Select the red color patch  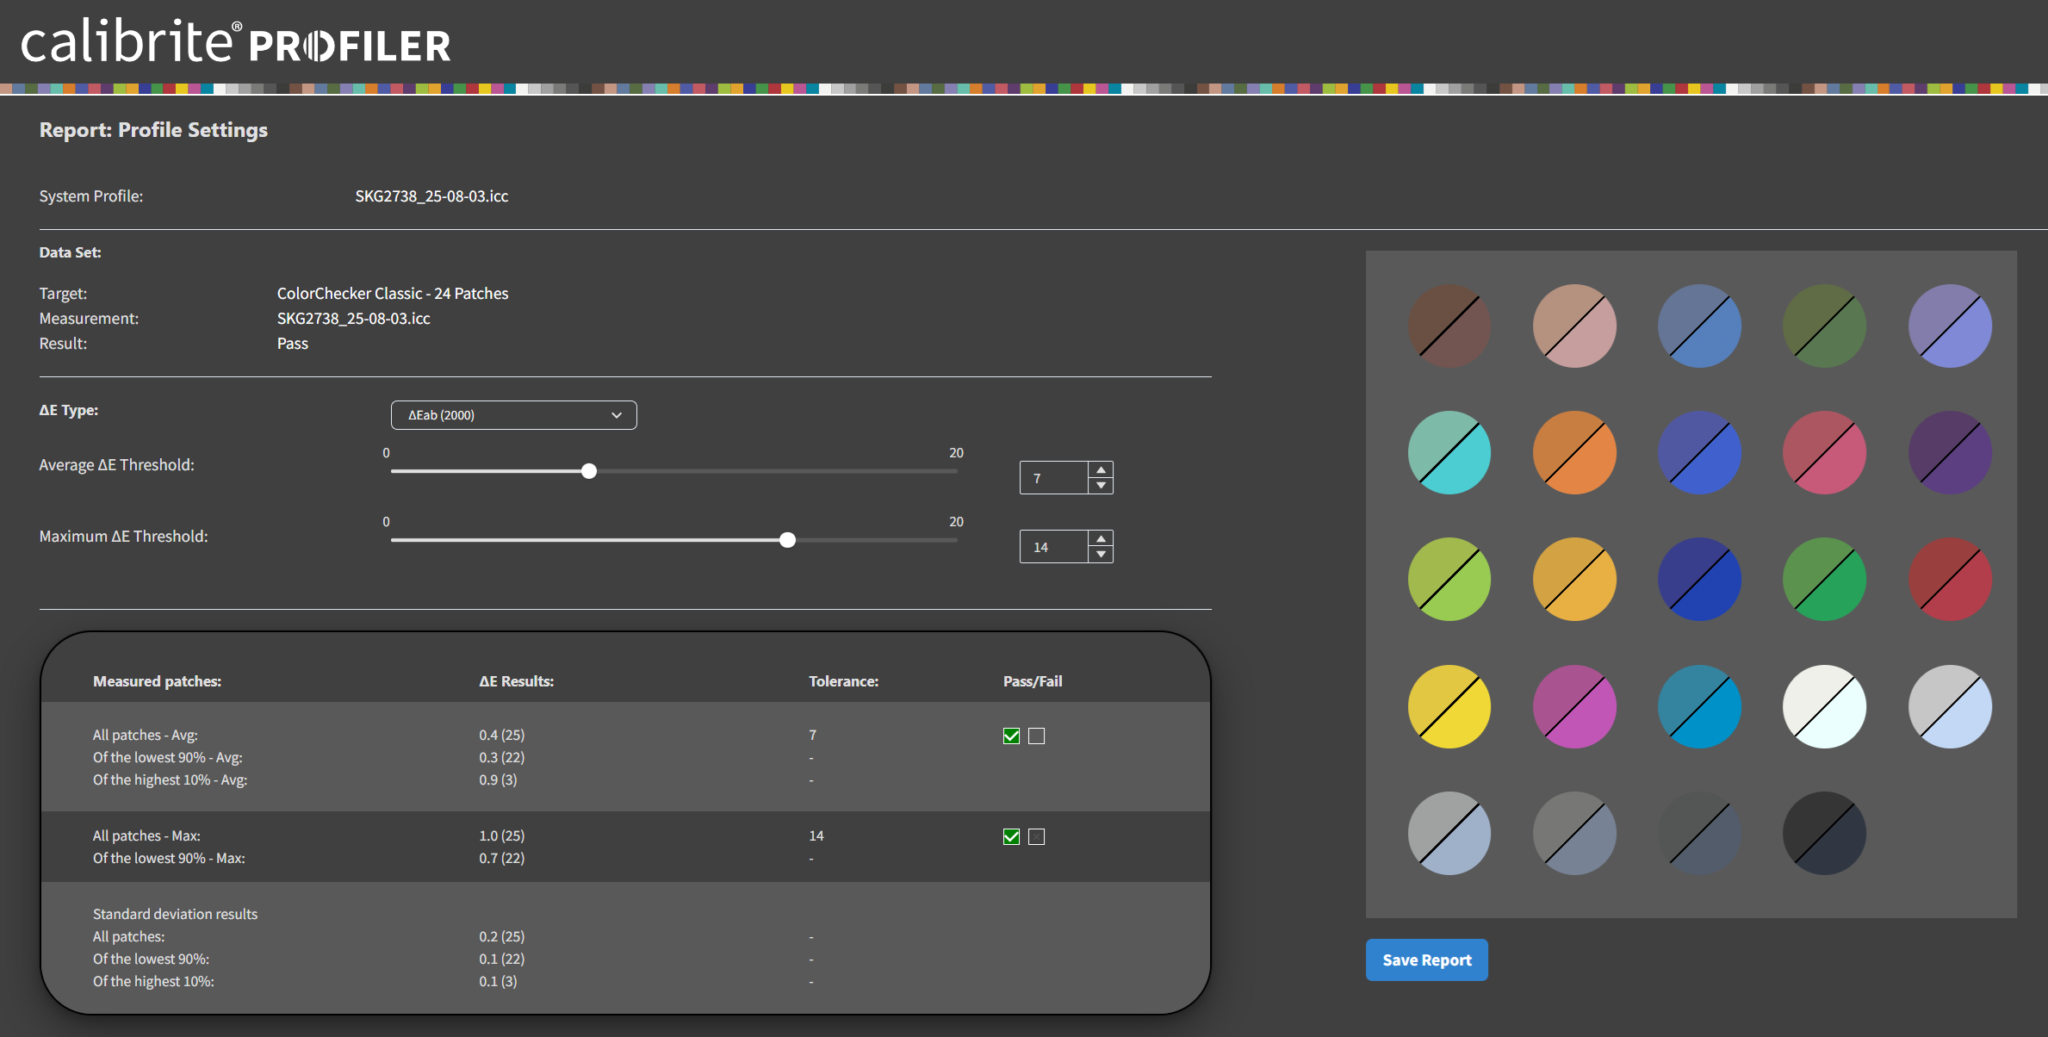[x=1949, y=580]
